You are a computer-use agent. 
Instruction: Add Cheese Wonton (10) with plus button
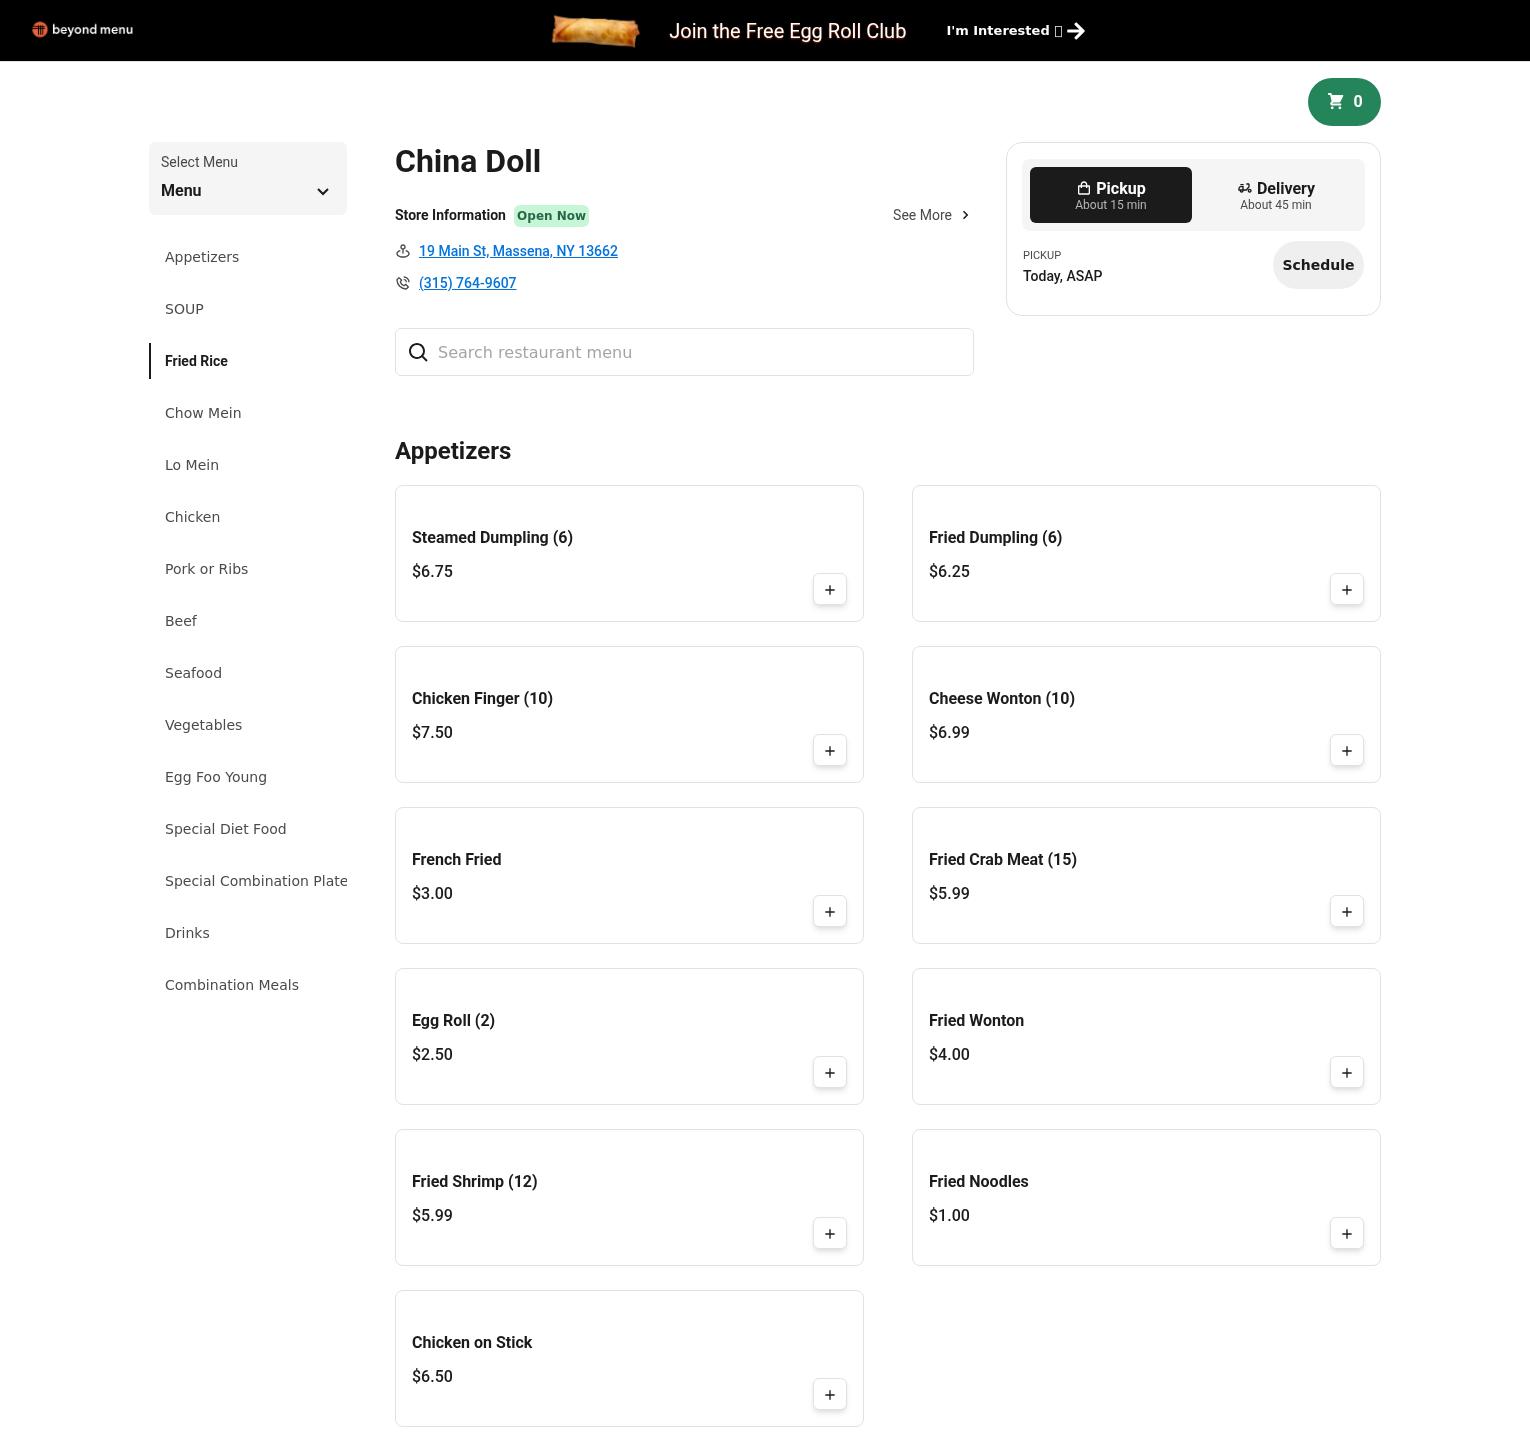pyautogui.click(x=1346, y=751)
